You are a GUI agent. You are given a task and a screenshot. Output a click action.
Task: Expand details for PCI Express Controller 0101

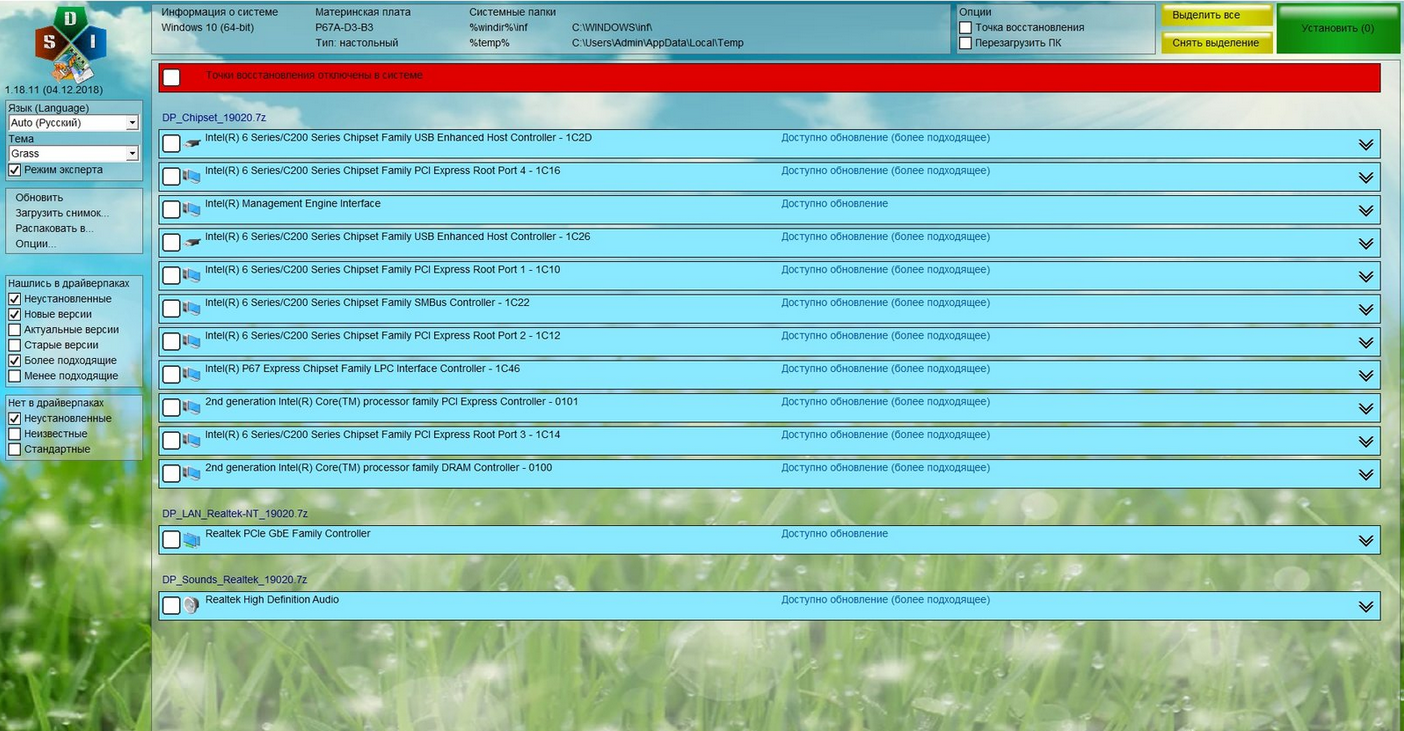click(1366, 409)
